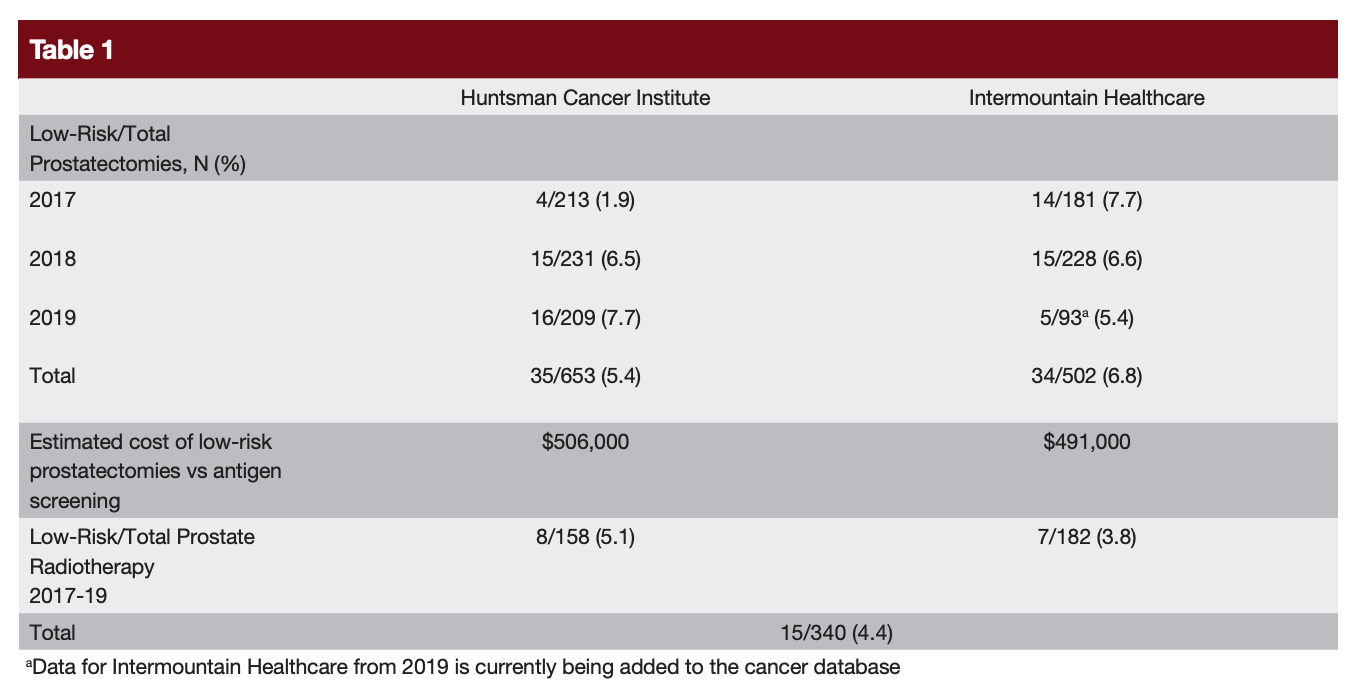Click the 2017 row label
Screen dimensions: 1354x690
click(x=52, y=200)
